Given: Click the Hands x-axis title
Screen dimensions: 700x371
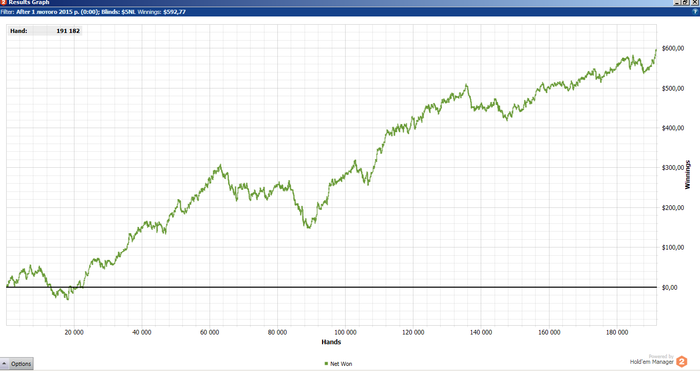Looking at the screenshot, I should (331, 342).
